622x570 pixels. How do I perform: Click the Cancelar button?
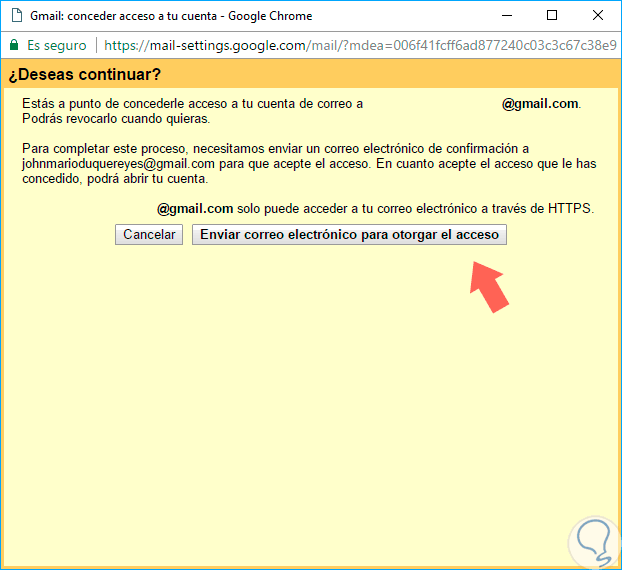tap(149, 234)
